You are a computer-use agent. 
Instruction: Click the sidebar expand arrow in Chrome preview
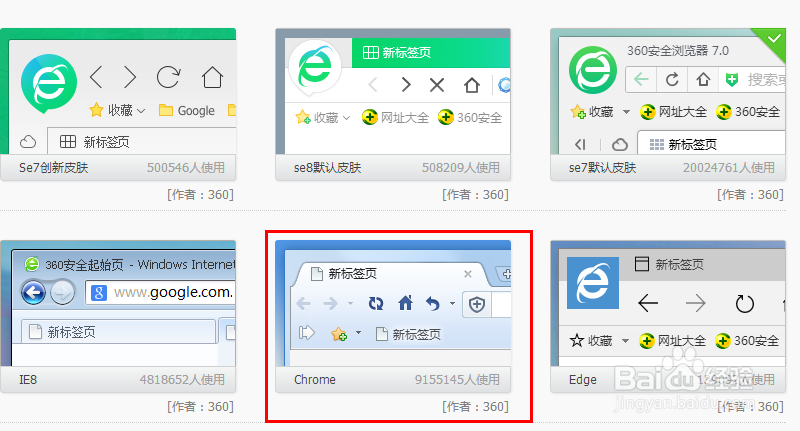click(306, 333)
